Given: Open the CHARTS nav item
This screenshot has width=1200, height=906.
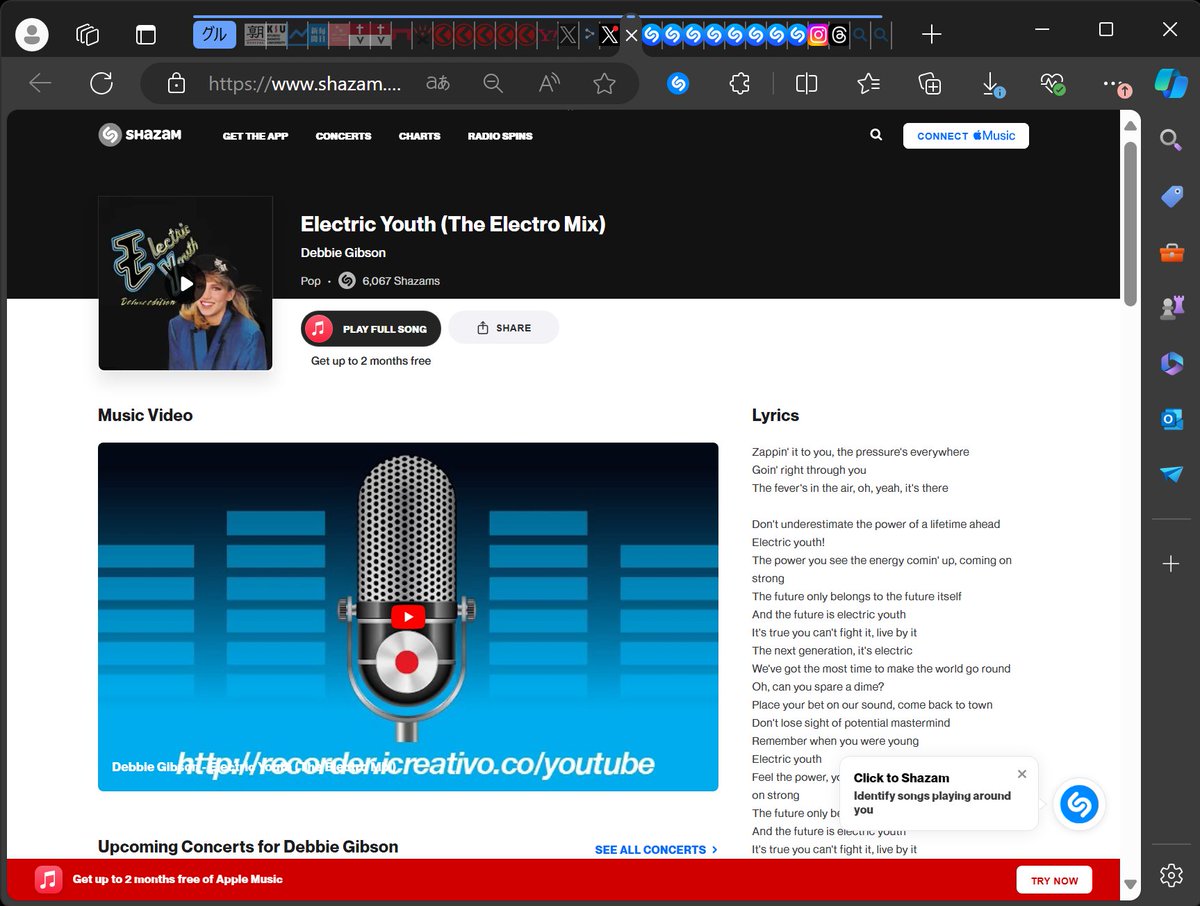Looking at the screenshot, I should point(419,136).
